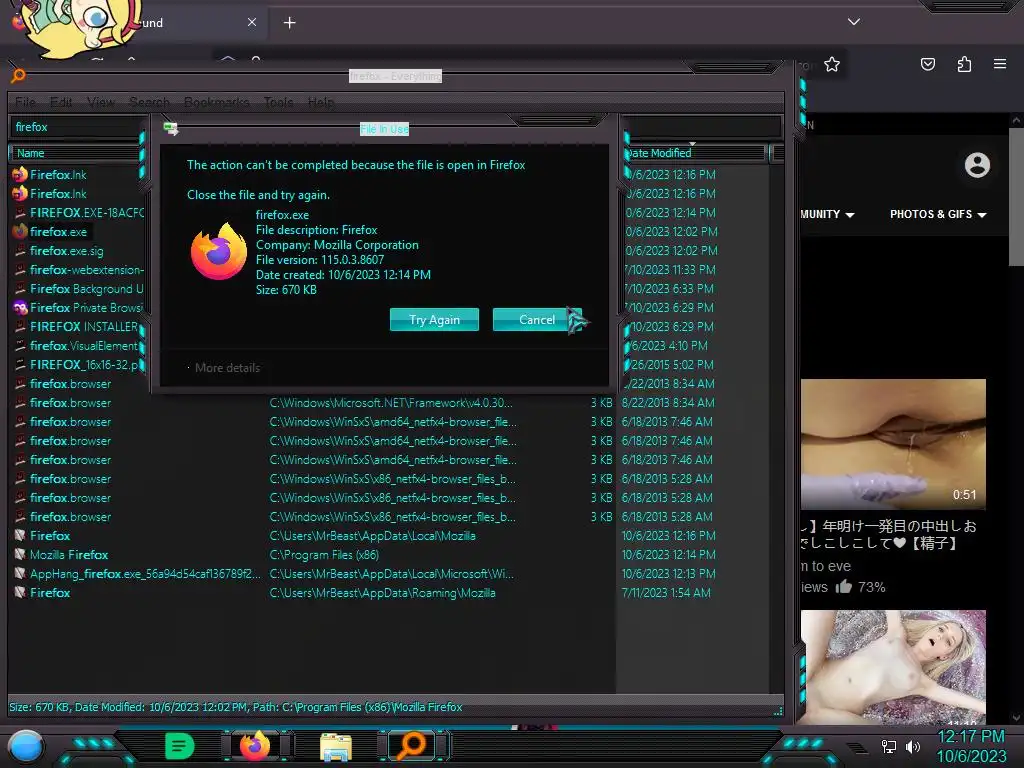Open the Bookmarks menu in Everything
Viewport: 1024px width, 768px height.
point(217,103)
